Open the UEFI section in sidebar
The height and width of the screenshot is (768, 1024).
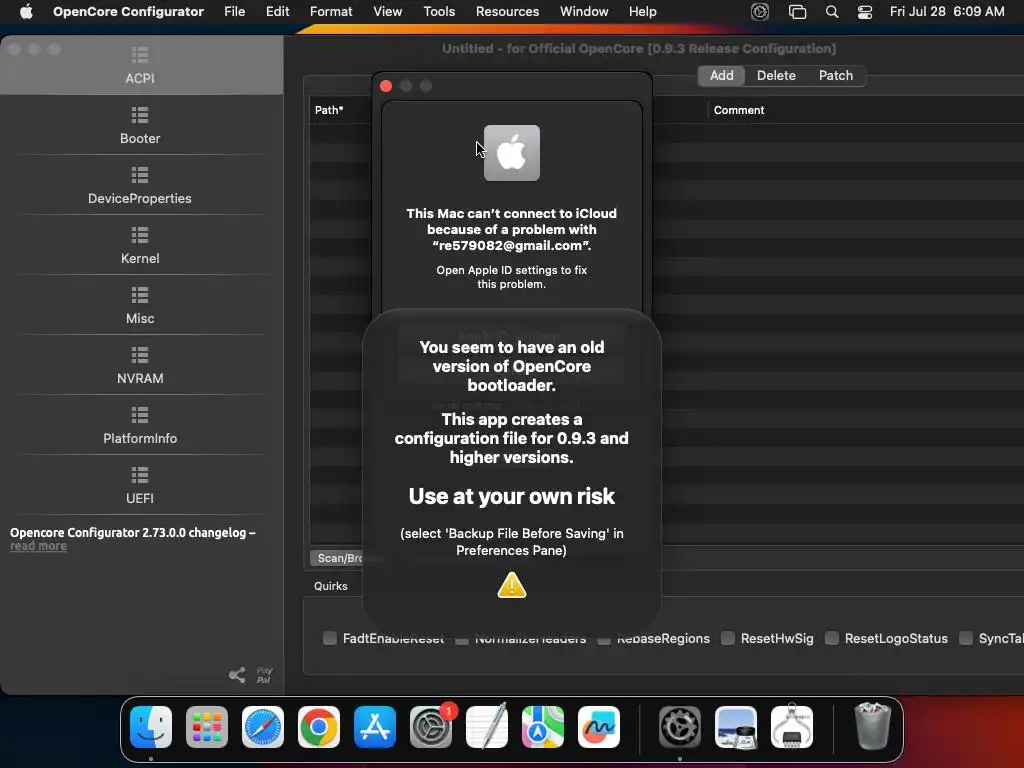coord(140,486)
